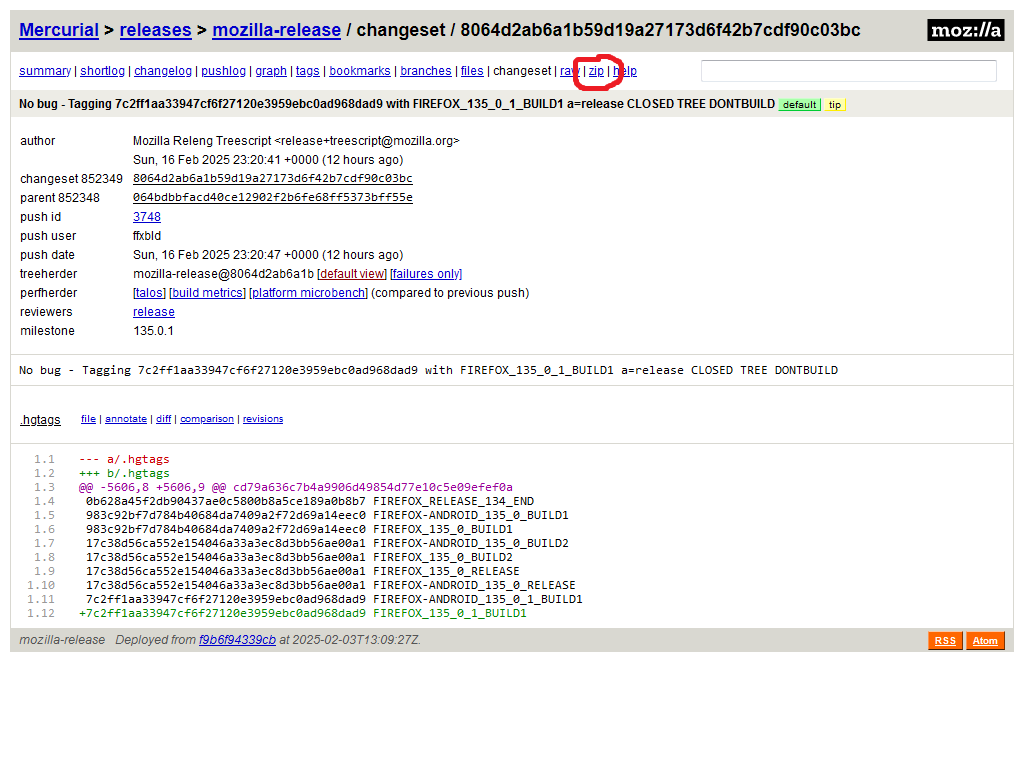Download the zip archive
This screenshot has height=768, width=1024.
[x=596, y=71]
